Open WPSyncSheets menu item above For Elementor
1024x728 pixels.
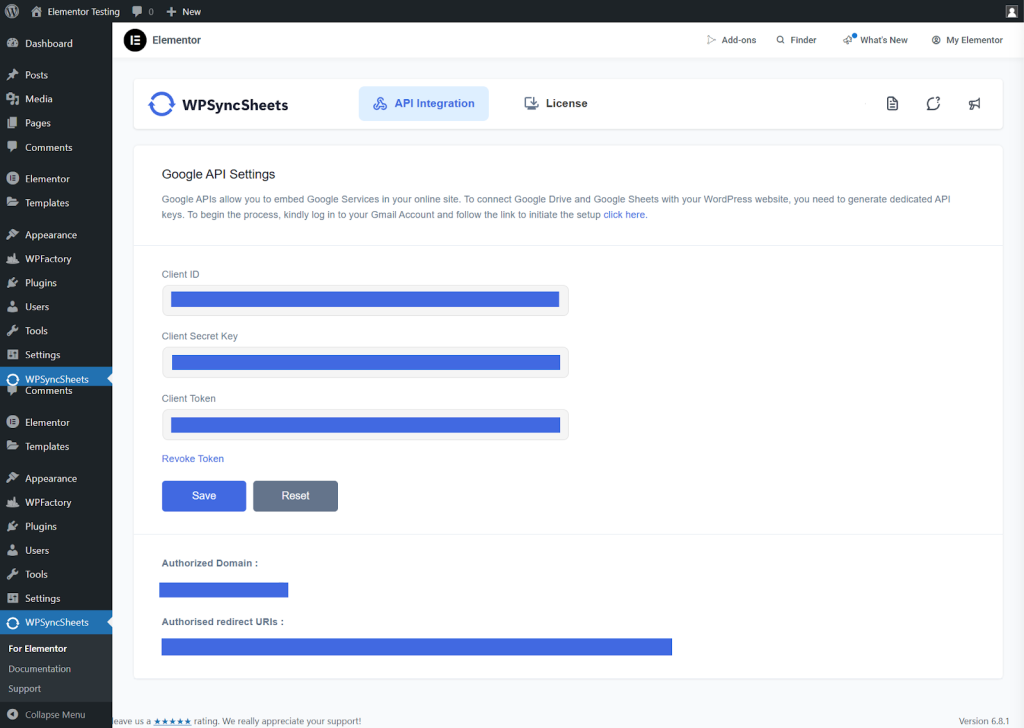point(56,622)
